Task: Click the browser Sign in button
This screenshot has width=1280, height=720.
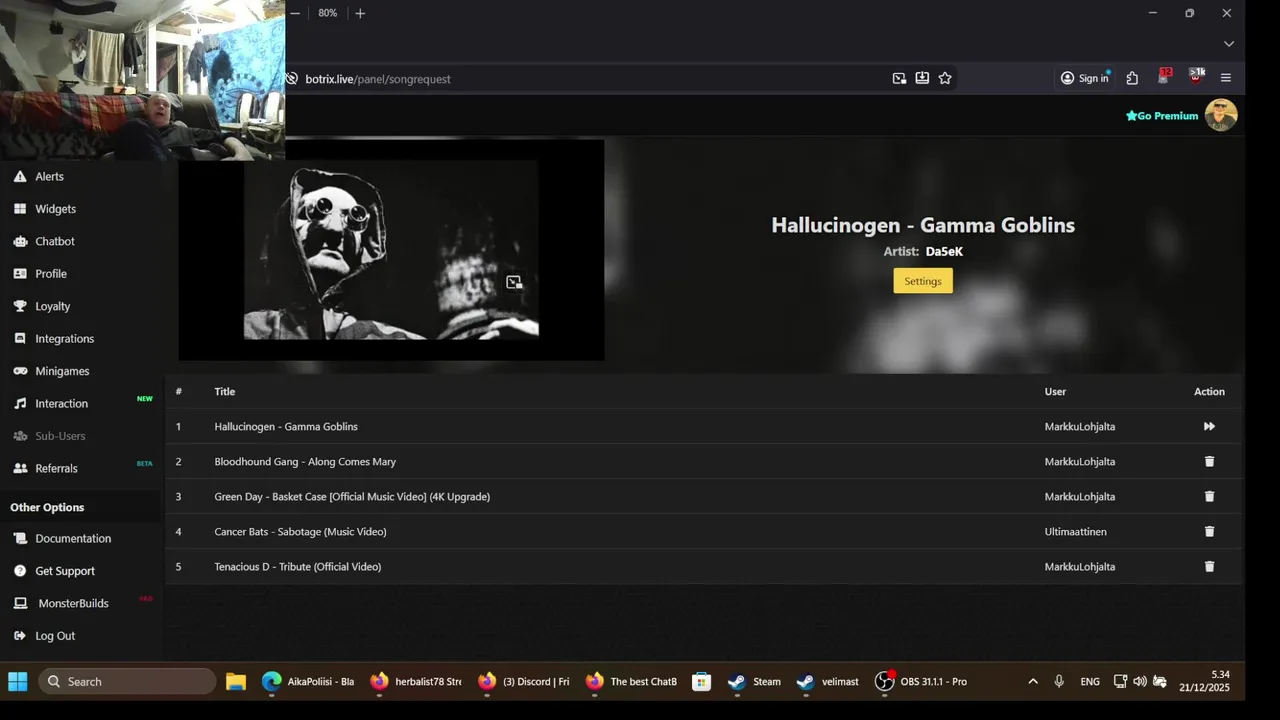Action: [1084, 78]
